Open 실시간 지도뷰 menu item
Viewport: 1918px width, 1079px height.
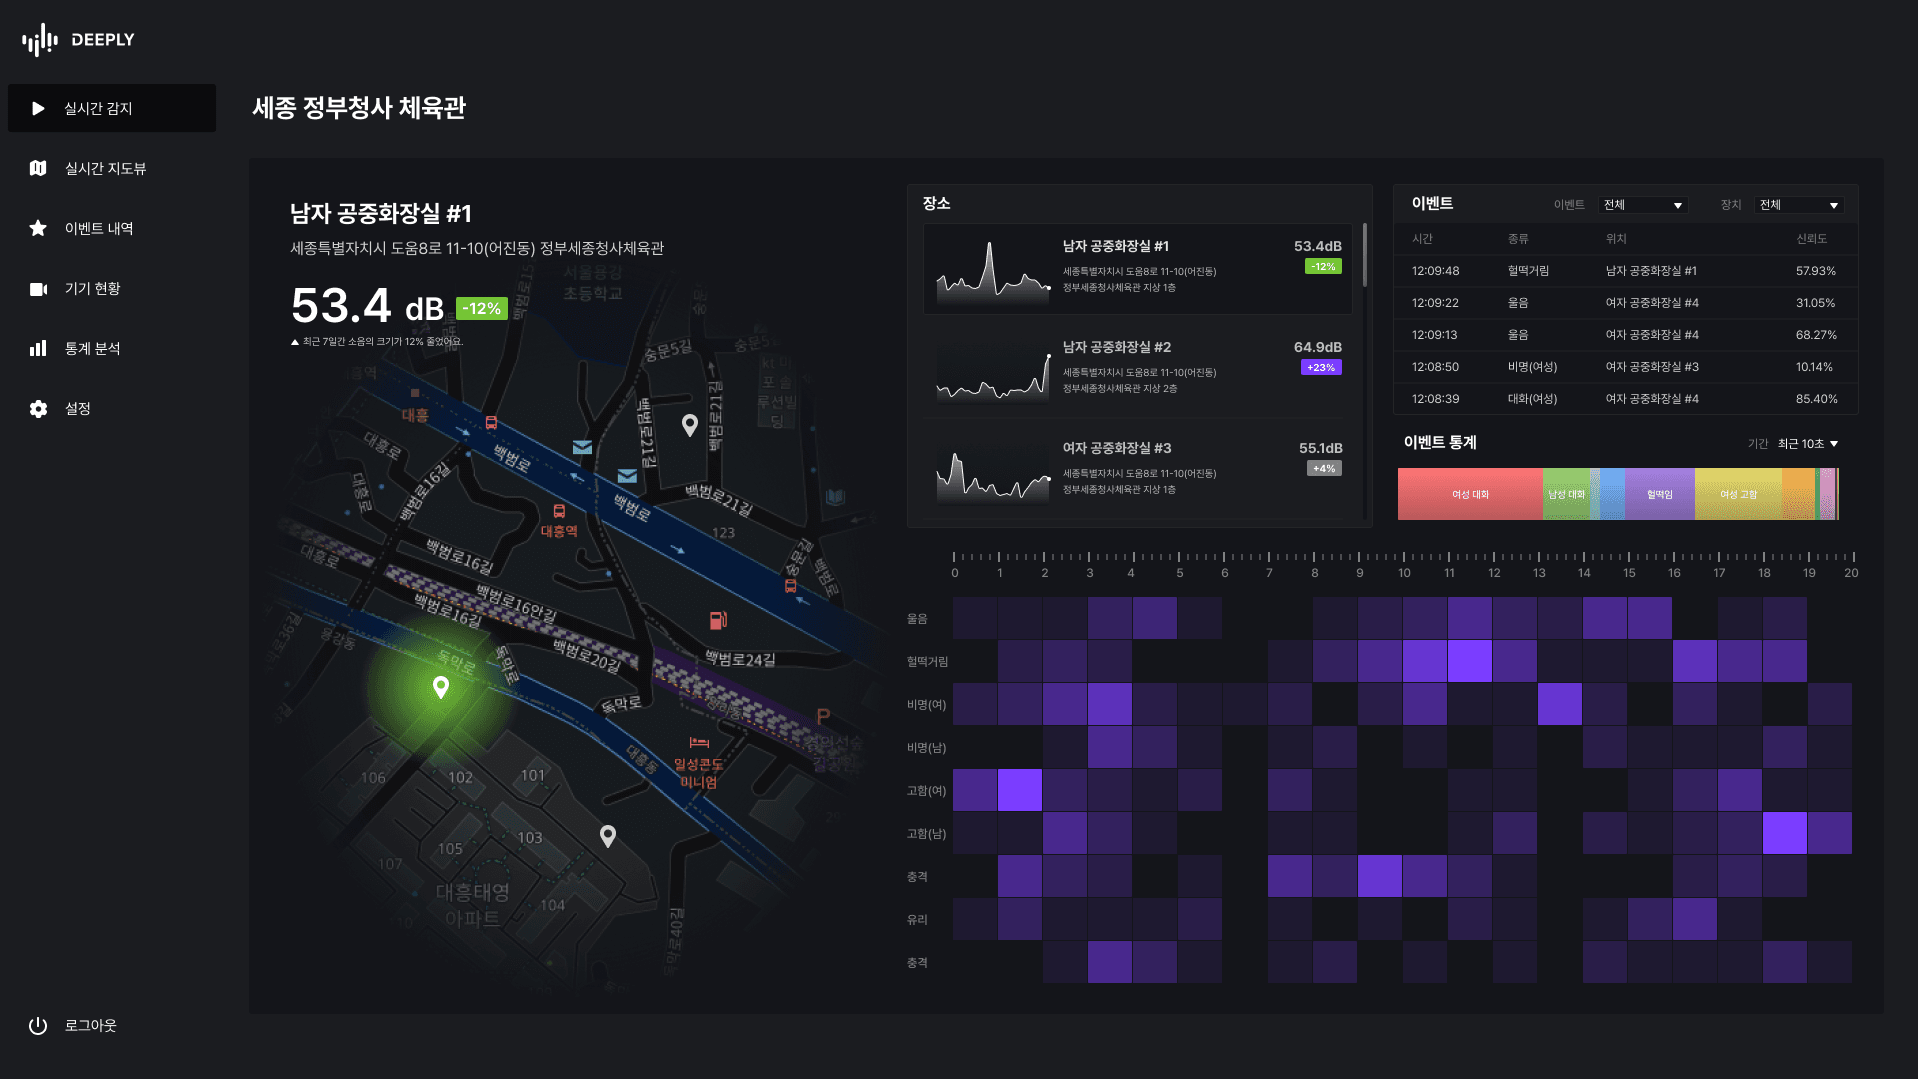click(x=112, y=168)
